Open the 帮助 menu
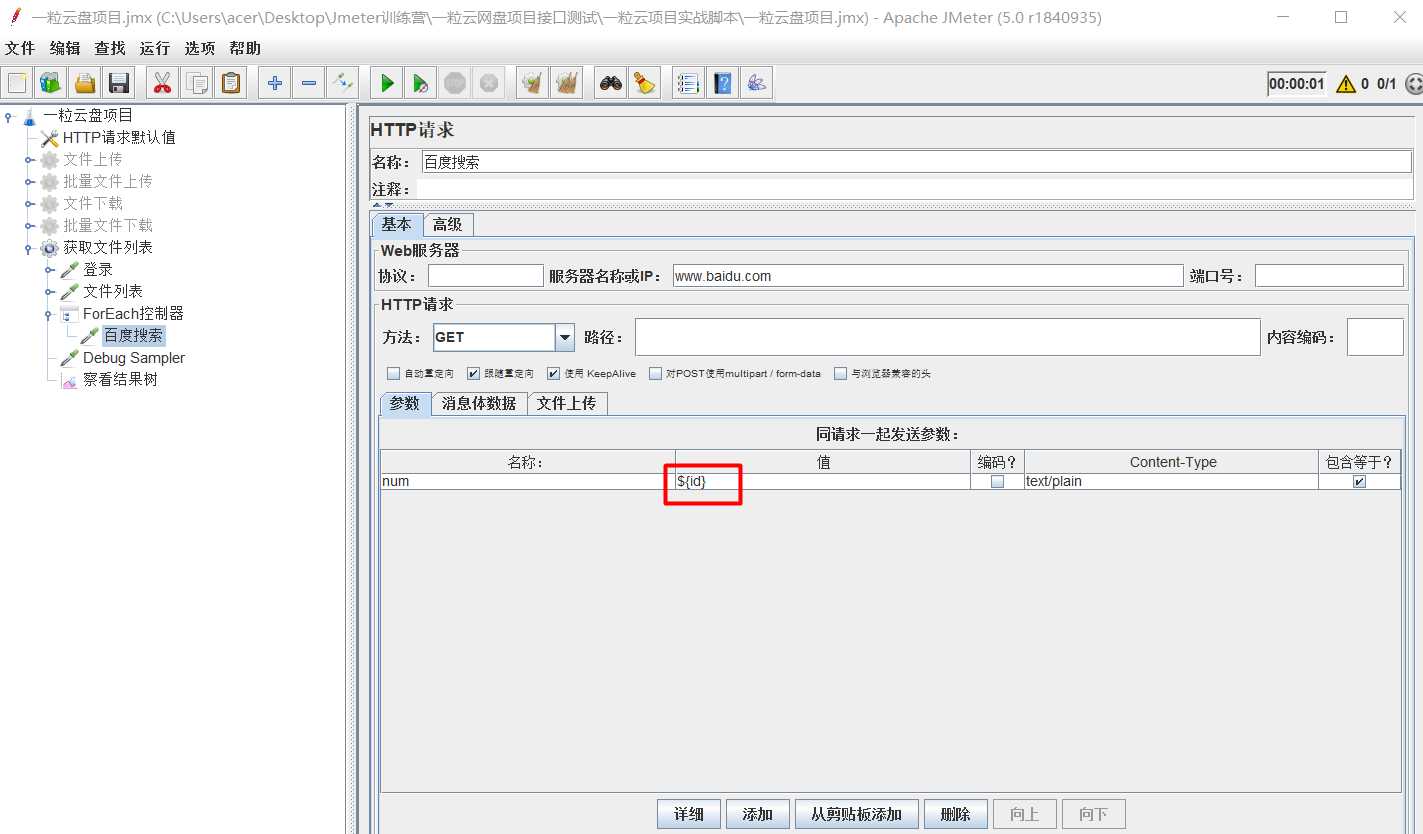 pyautogui.click(x=245, y=48)
